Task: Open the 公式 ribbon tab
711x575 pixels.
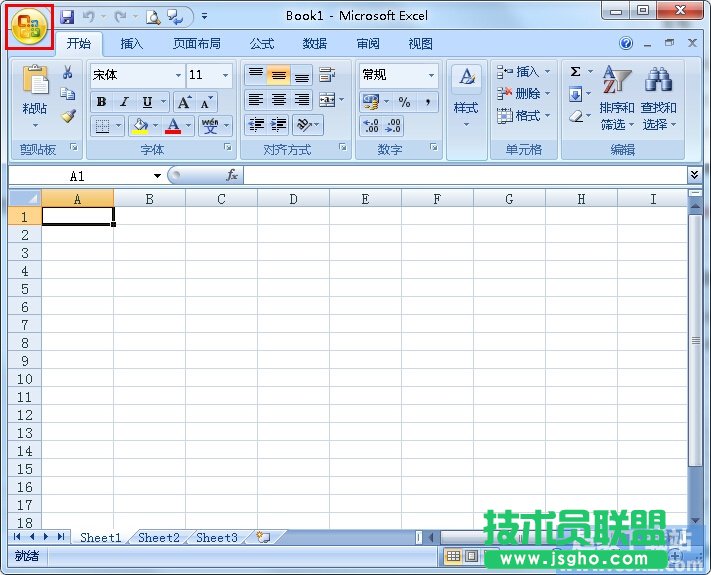Action: pyautogui.click(x=262, y=44)
